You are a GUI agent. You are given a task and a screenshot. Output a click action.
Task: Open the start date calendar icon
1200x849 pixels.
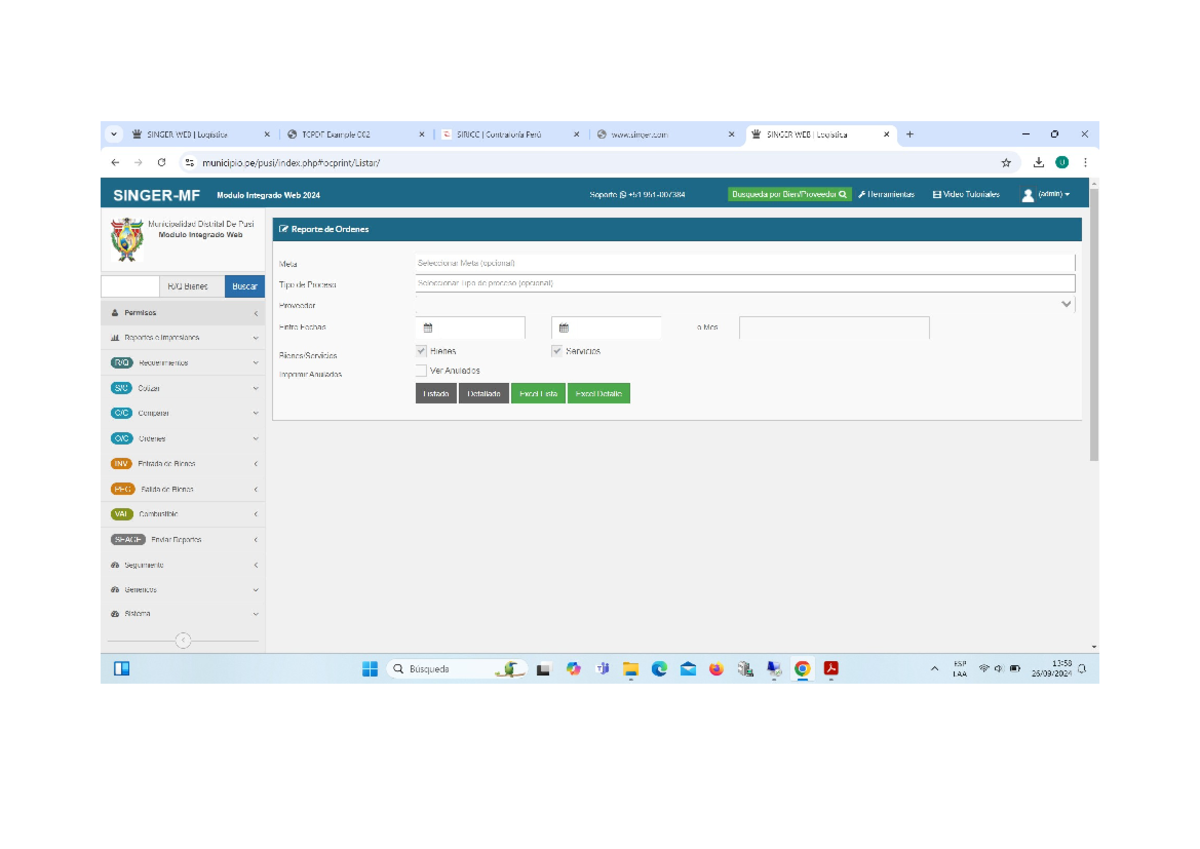428,328
